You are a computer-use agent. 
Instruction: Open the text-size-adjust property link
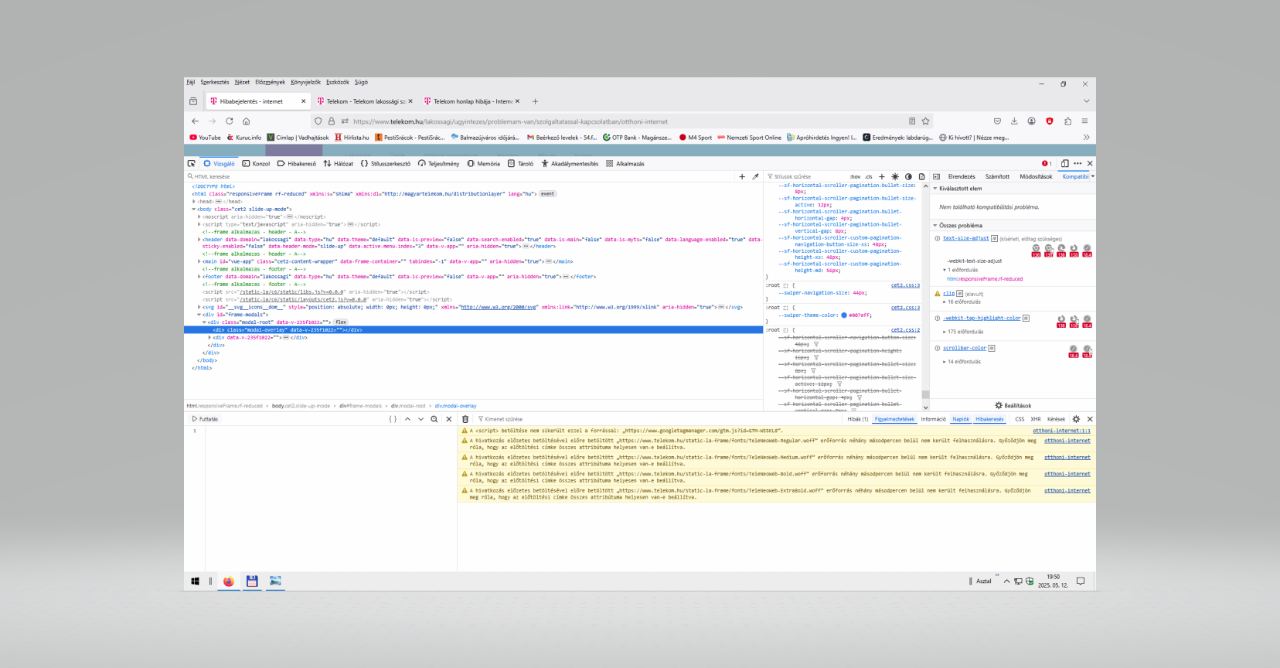(966, 238)
